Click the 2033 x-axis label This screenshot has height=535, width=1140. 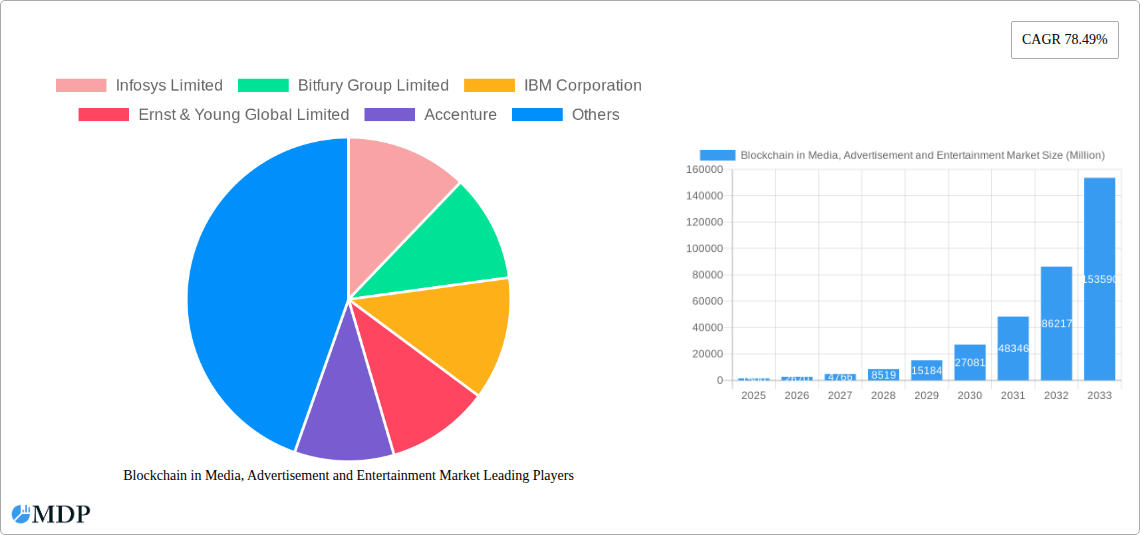click(x=1099, y=395)
